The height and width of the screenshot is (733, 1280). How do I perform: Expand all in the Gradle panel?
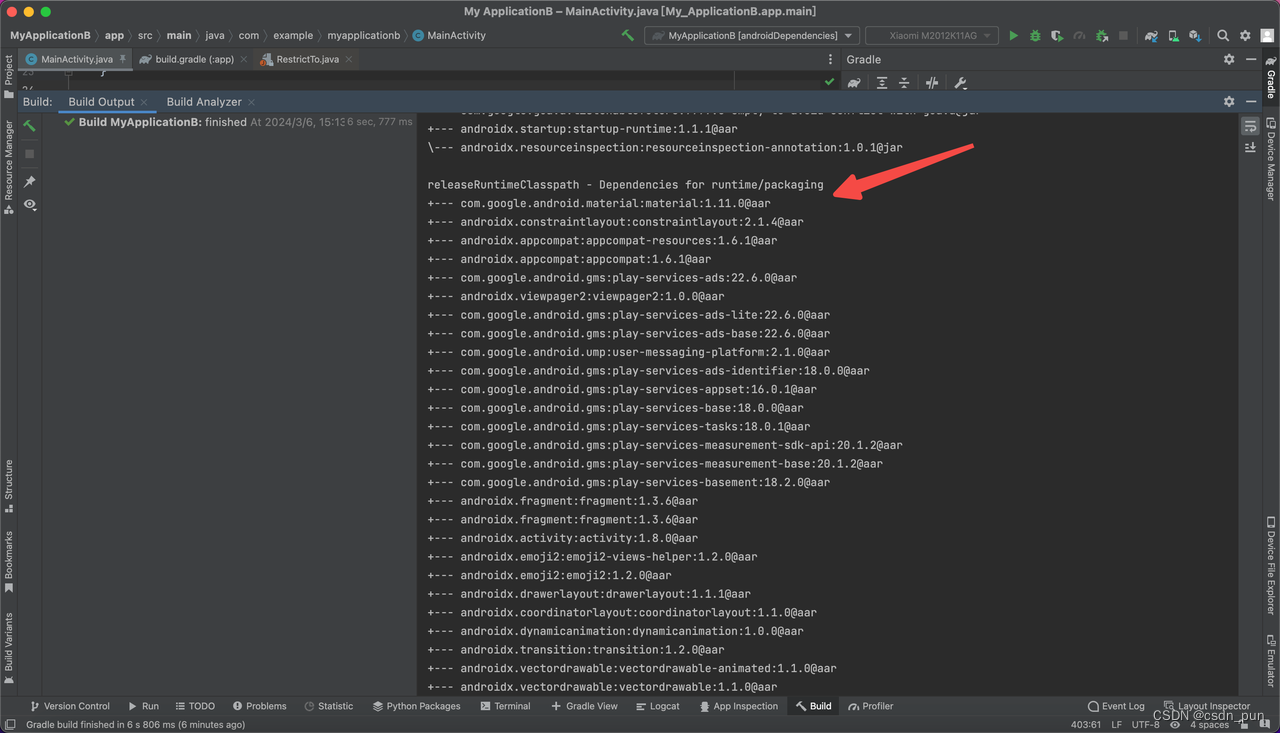882,83
